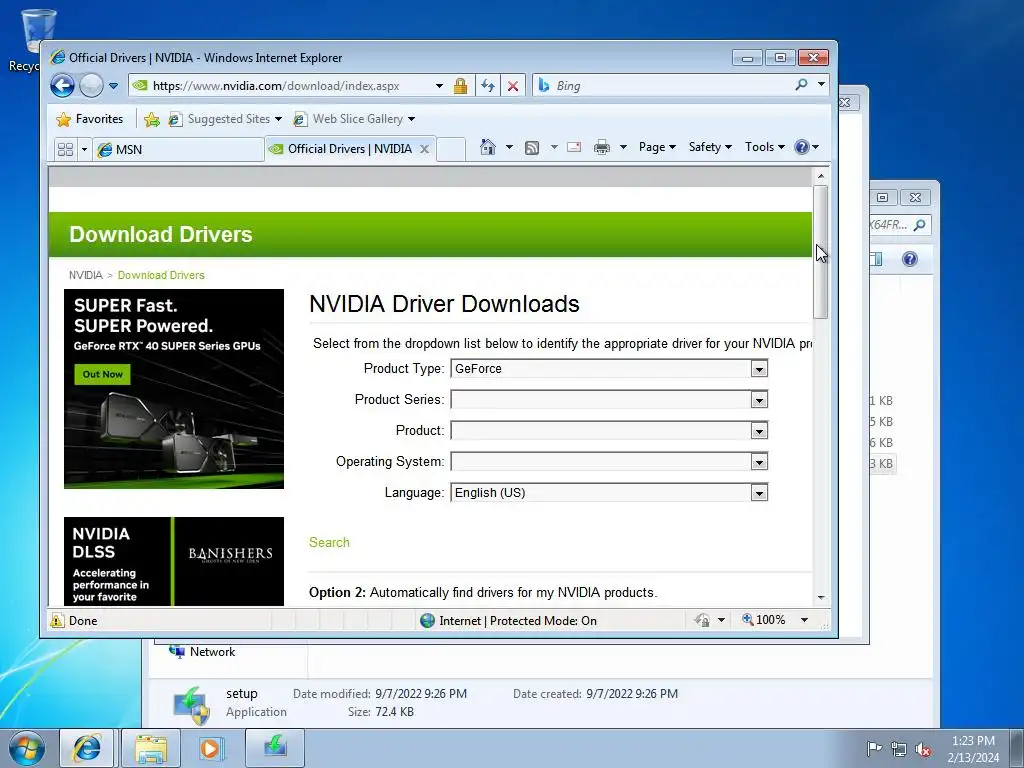The width and height of the screenshot is (1024, 768).
Task: Open the Operating System dropdown
Action: point(609,462)
